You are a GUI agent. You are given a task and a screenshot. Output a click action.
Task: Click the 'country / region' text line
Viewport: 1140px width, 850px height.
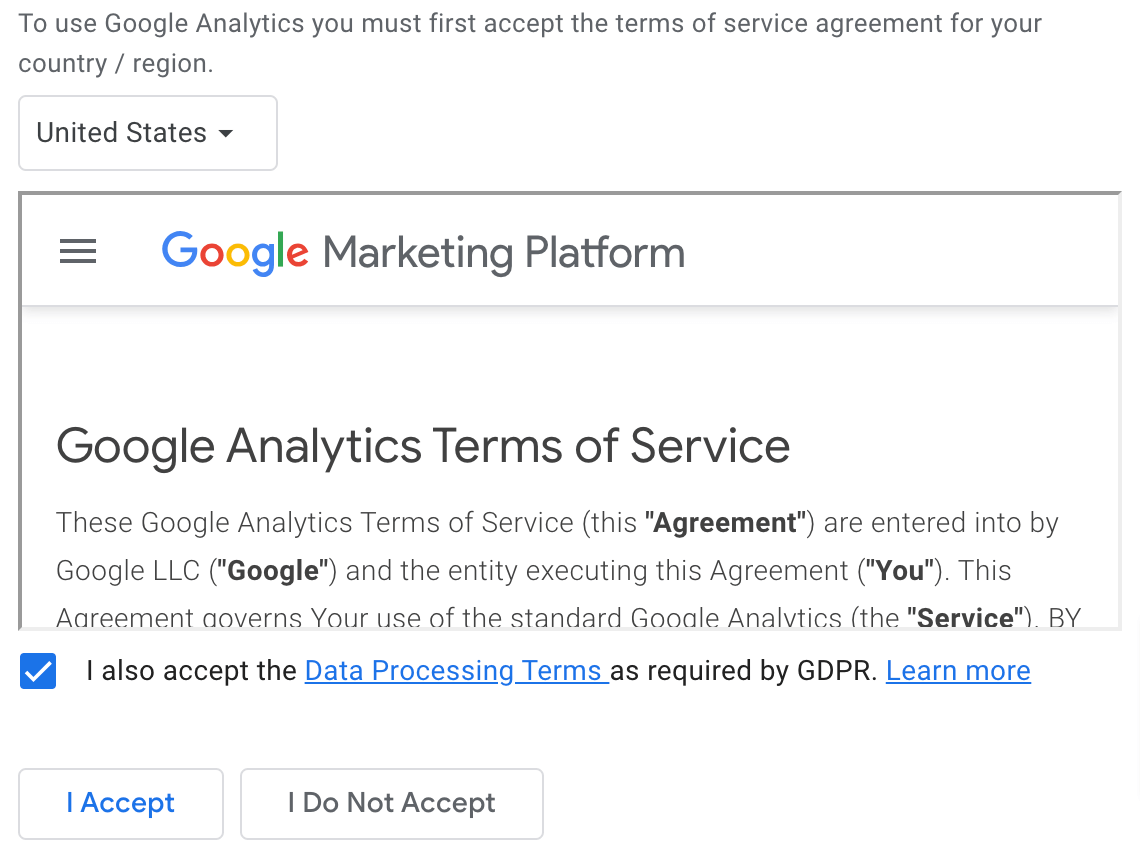pos(116,64)
